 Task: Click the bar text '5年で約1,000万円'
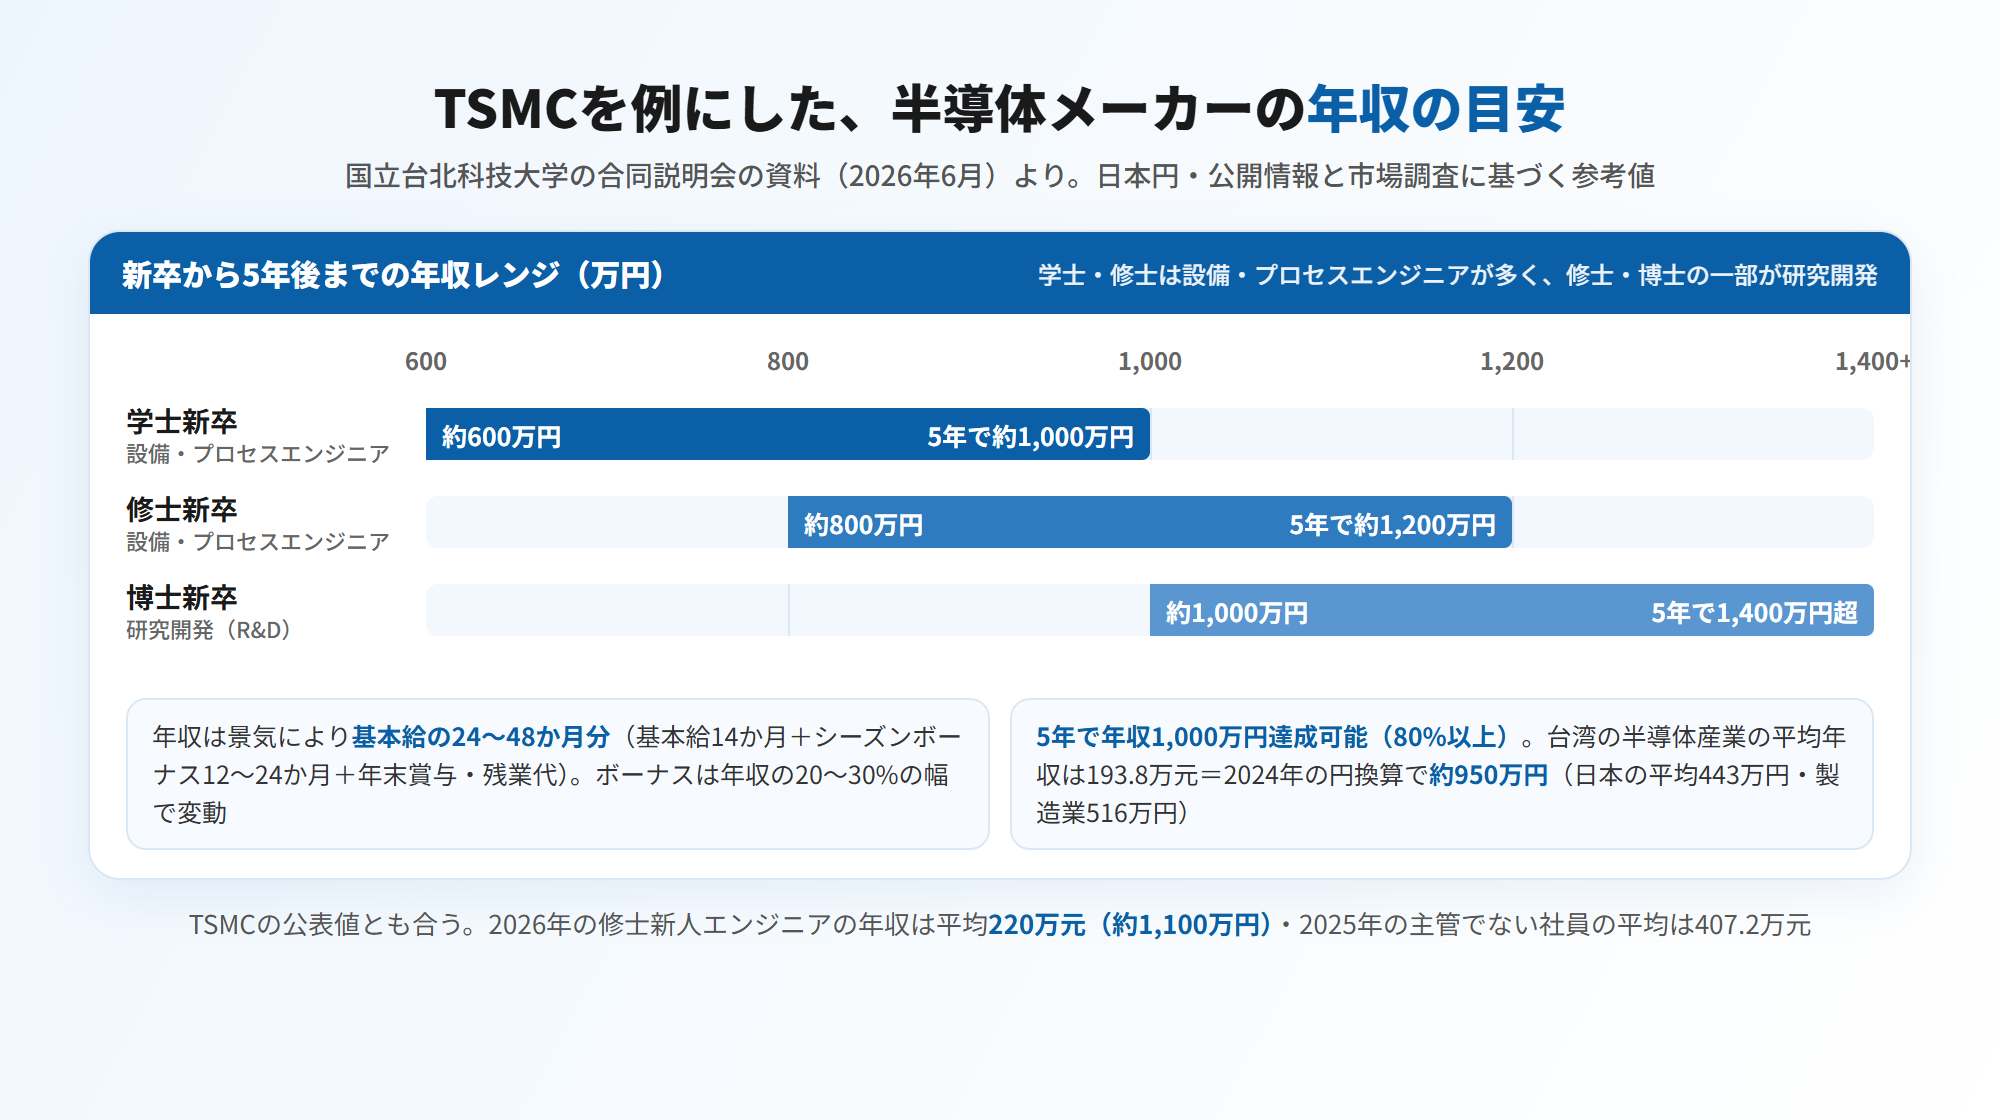1030,437
